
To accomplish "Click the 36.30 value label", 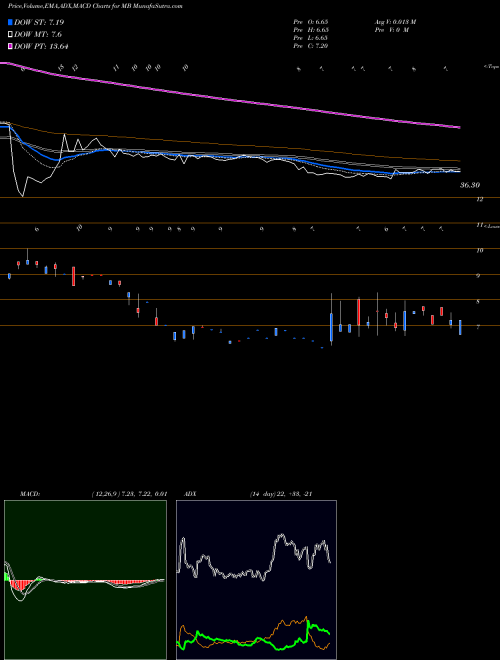I will tap(470, 185).
